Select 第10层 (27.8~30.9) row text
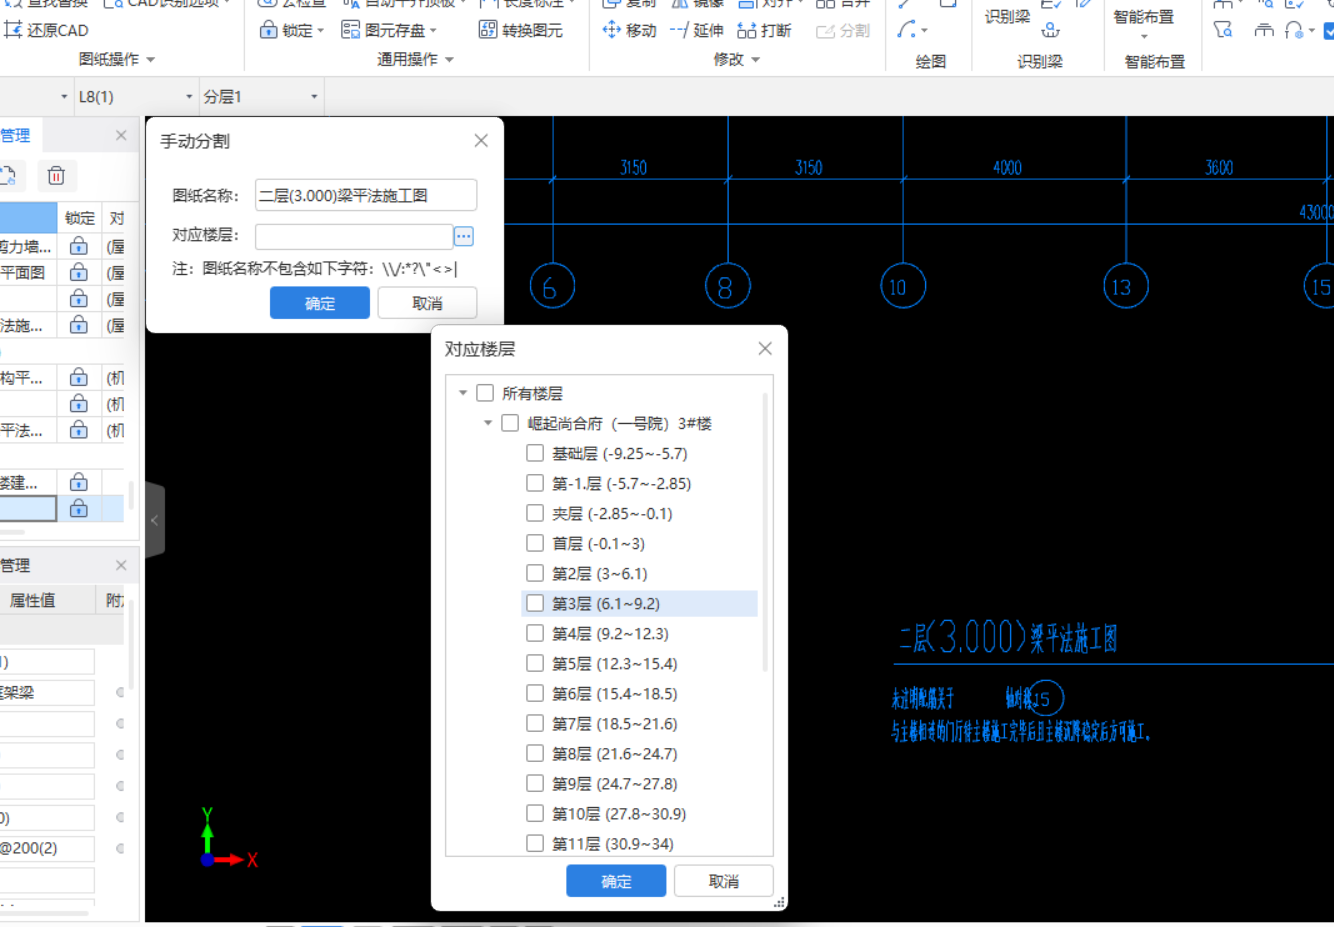This screenshot has height=927, width=1334. tap(619, 813)
